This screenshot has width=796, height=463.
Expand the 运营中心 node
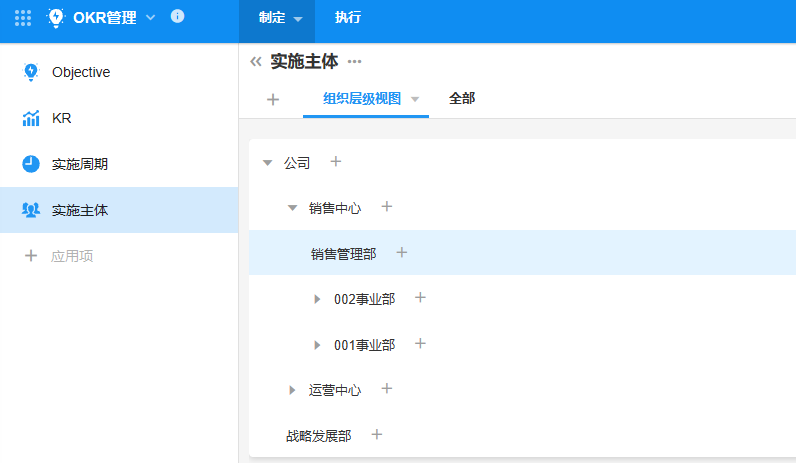click(292, 390)
